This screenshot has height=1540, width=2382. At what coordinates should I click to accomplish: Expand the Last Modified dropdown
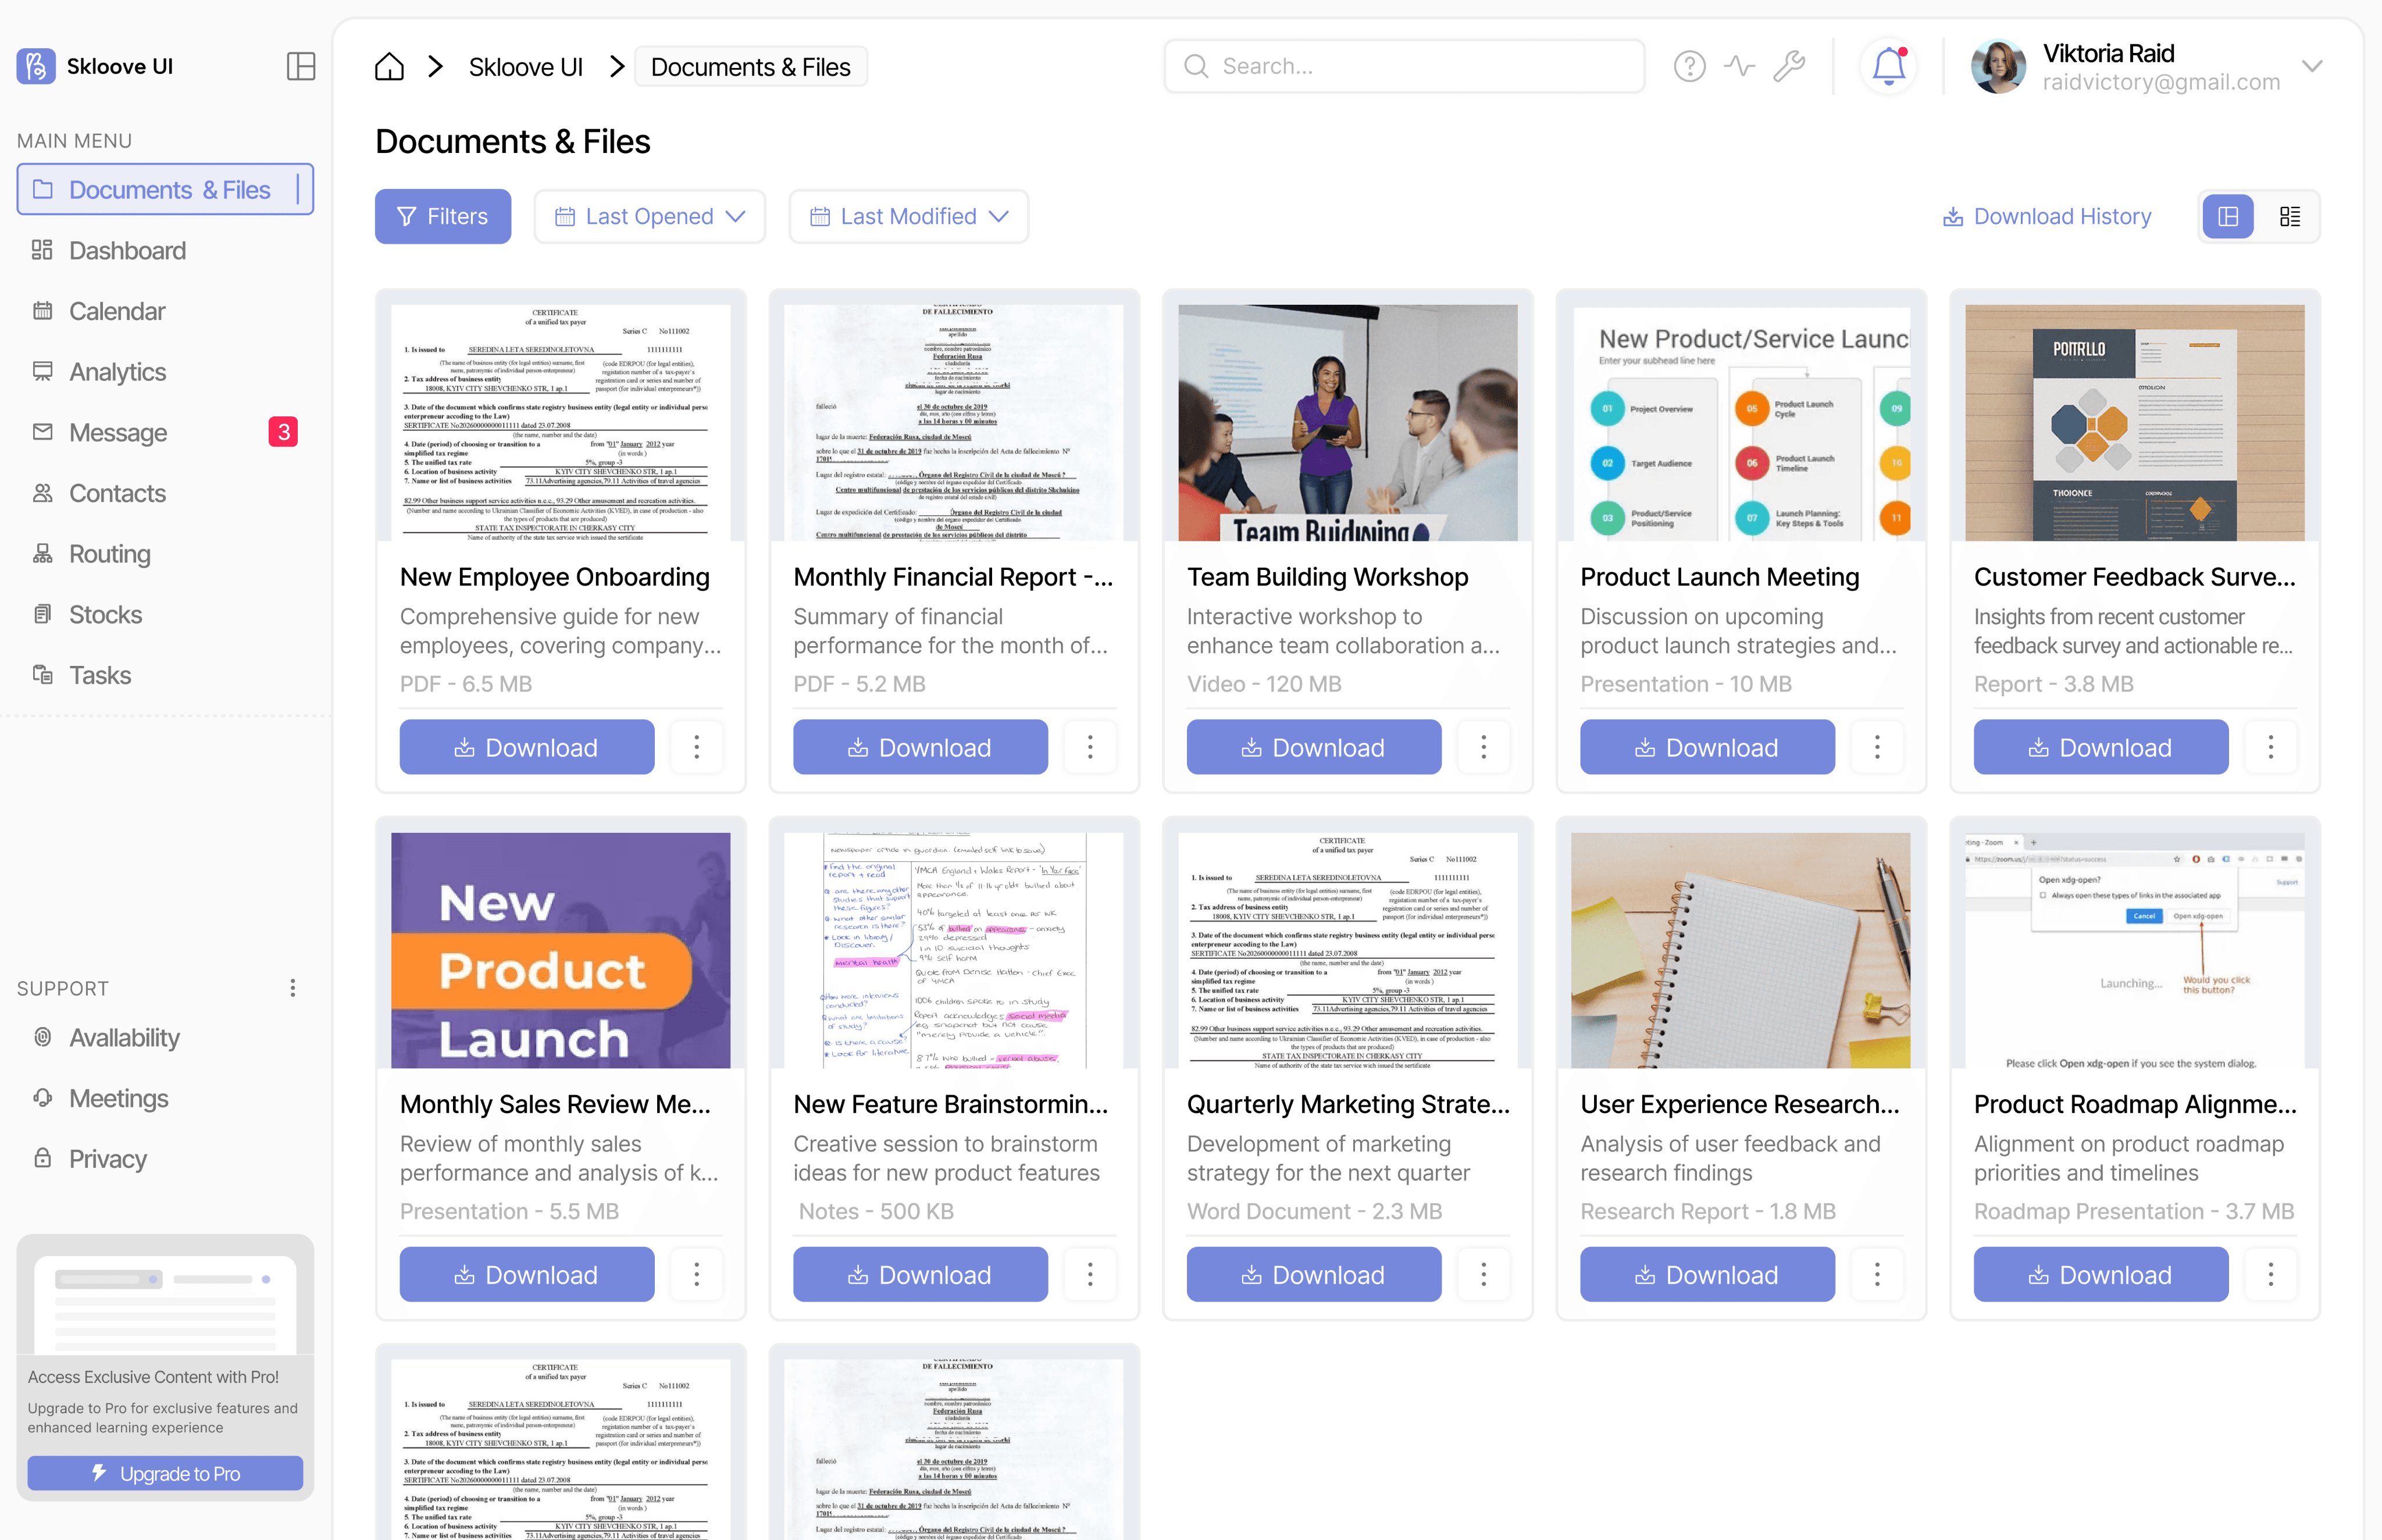point(908,216)
